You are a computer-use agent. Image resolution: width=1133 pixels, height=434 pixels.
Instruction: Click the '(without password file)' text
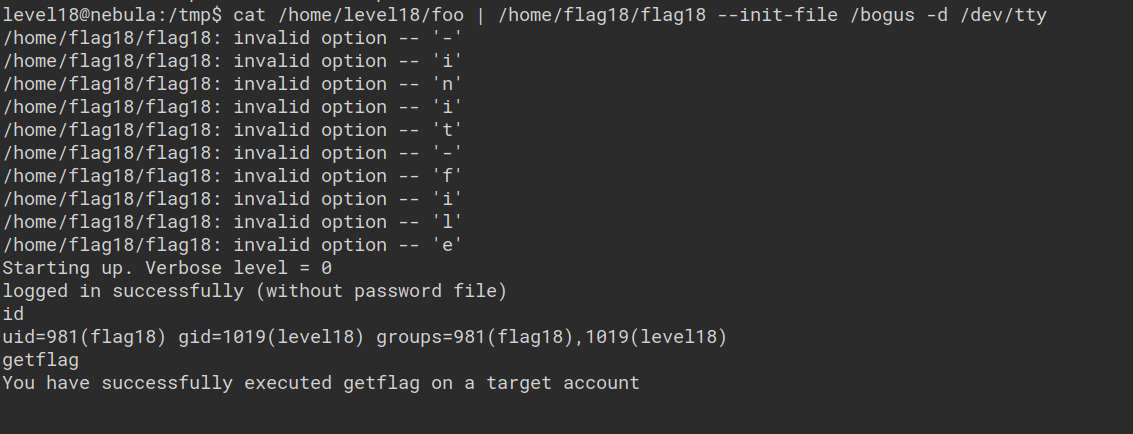coord(382,291)
